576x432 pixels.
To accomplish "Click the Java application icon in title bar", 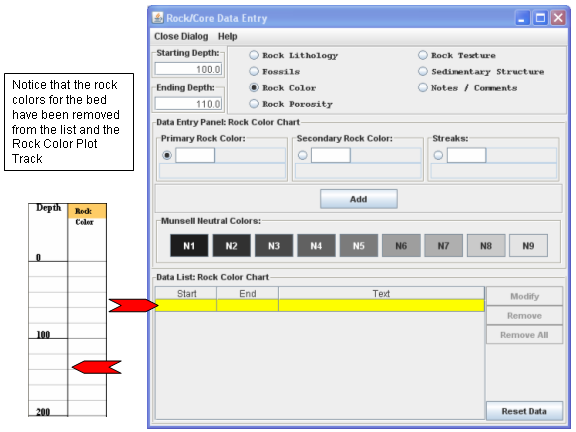I will click(x=158, y=18).
